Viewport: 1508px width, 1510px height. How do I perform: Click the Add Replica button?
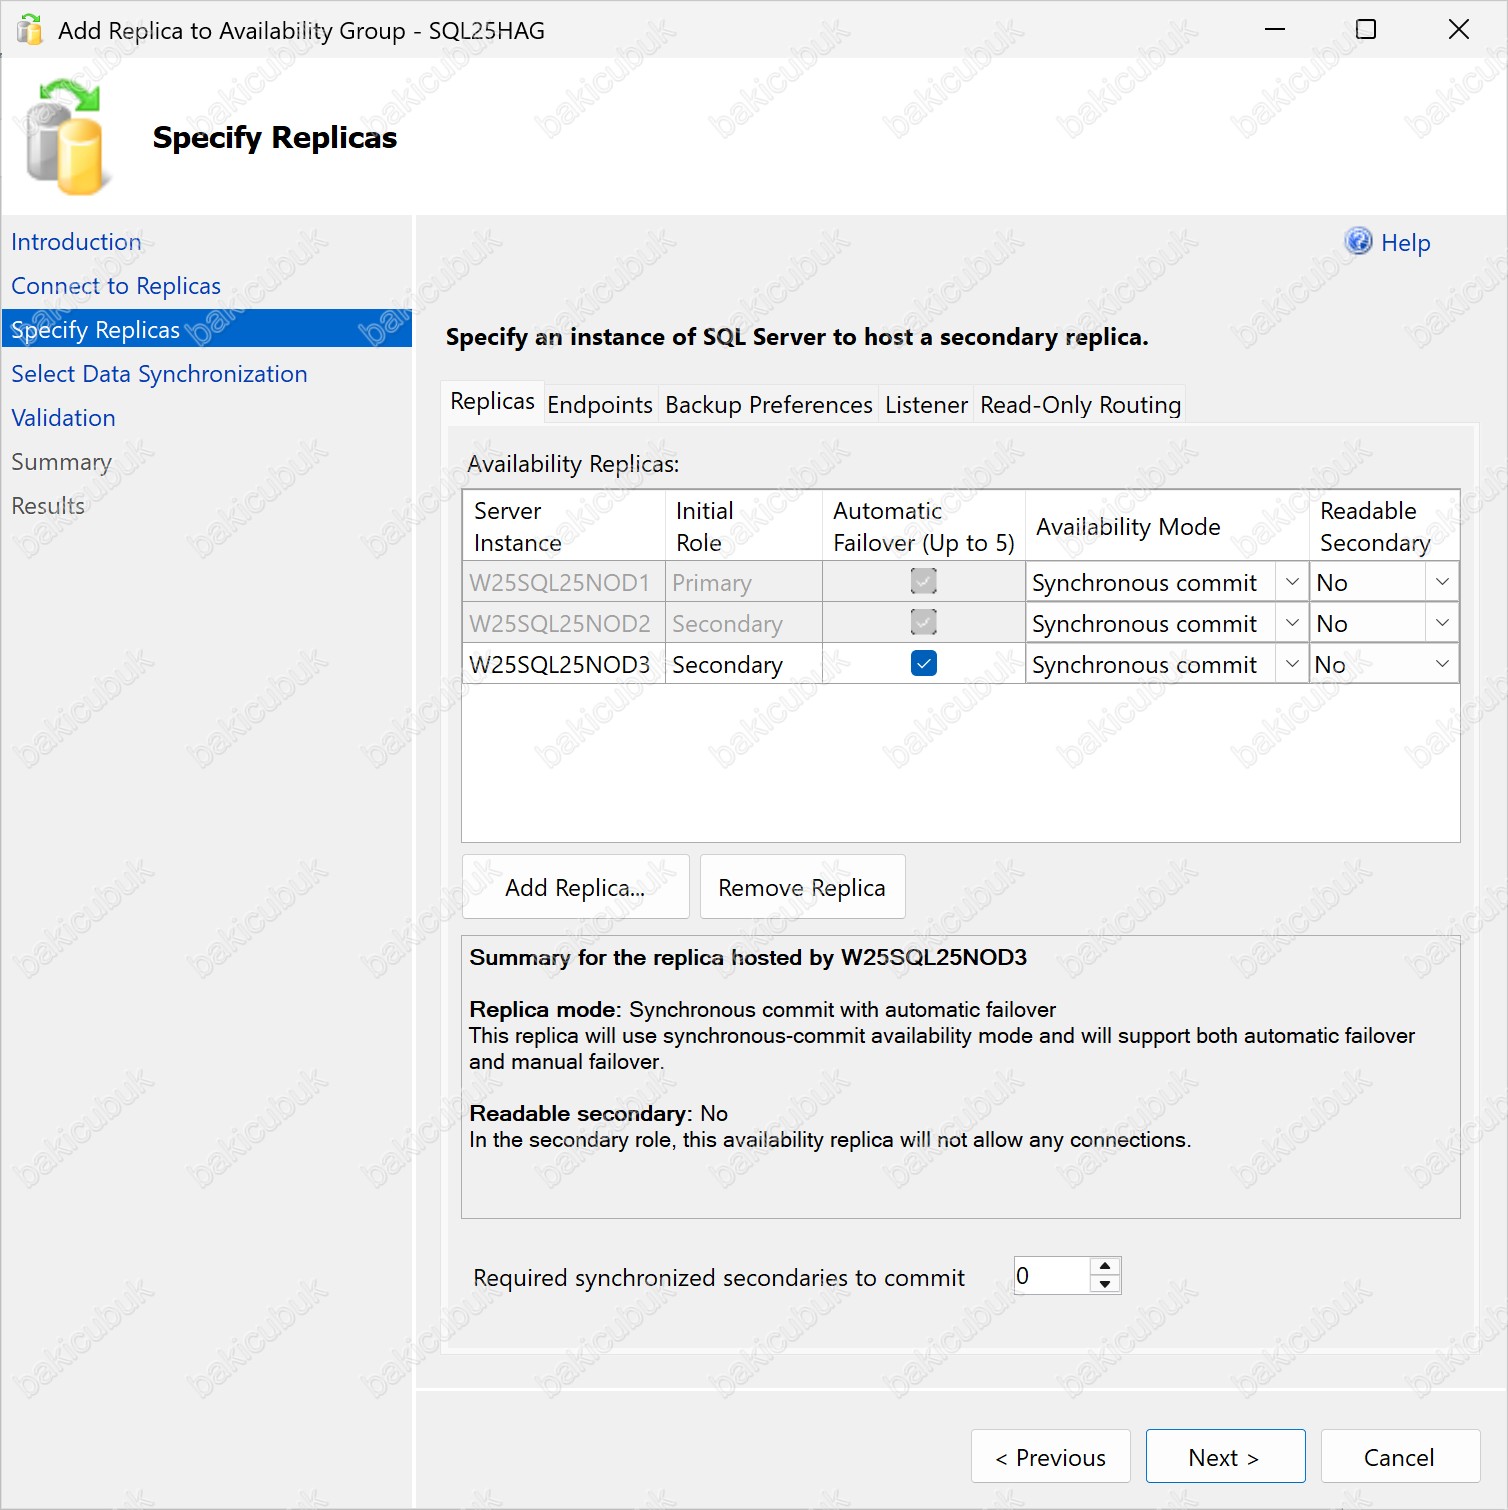coord(575,887)
